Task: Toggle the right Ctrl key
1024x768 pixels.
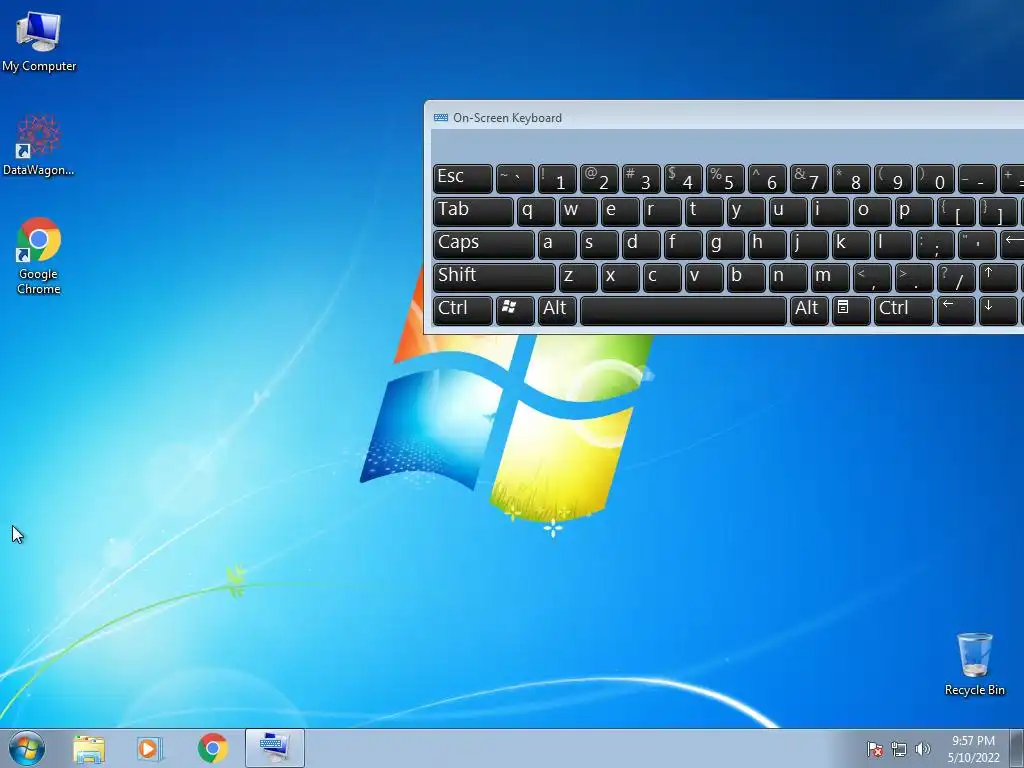Action: tap(903, 310)
